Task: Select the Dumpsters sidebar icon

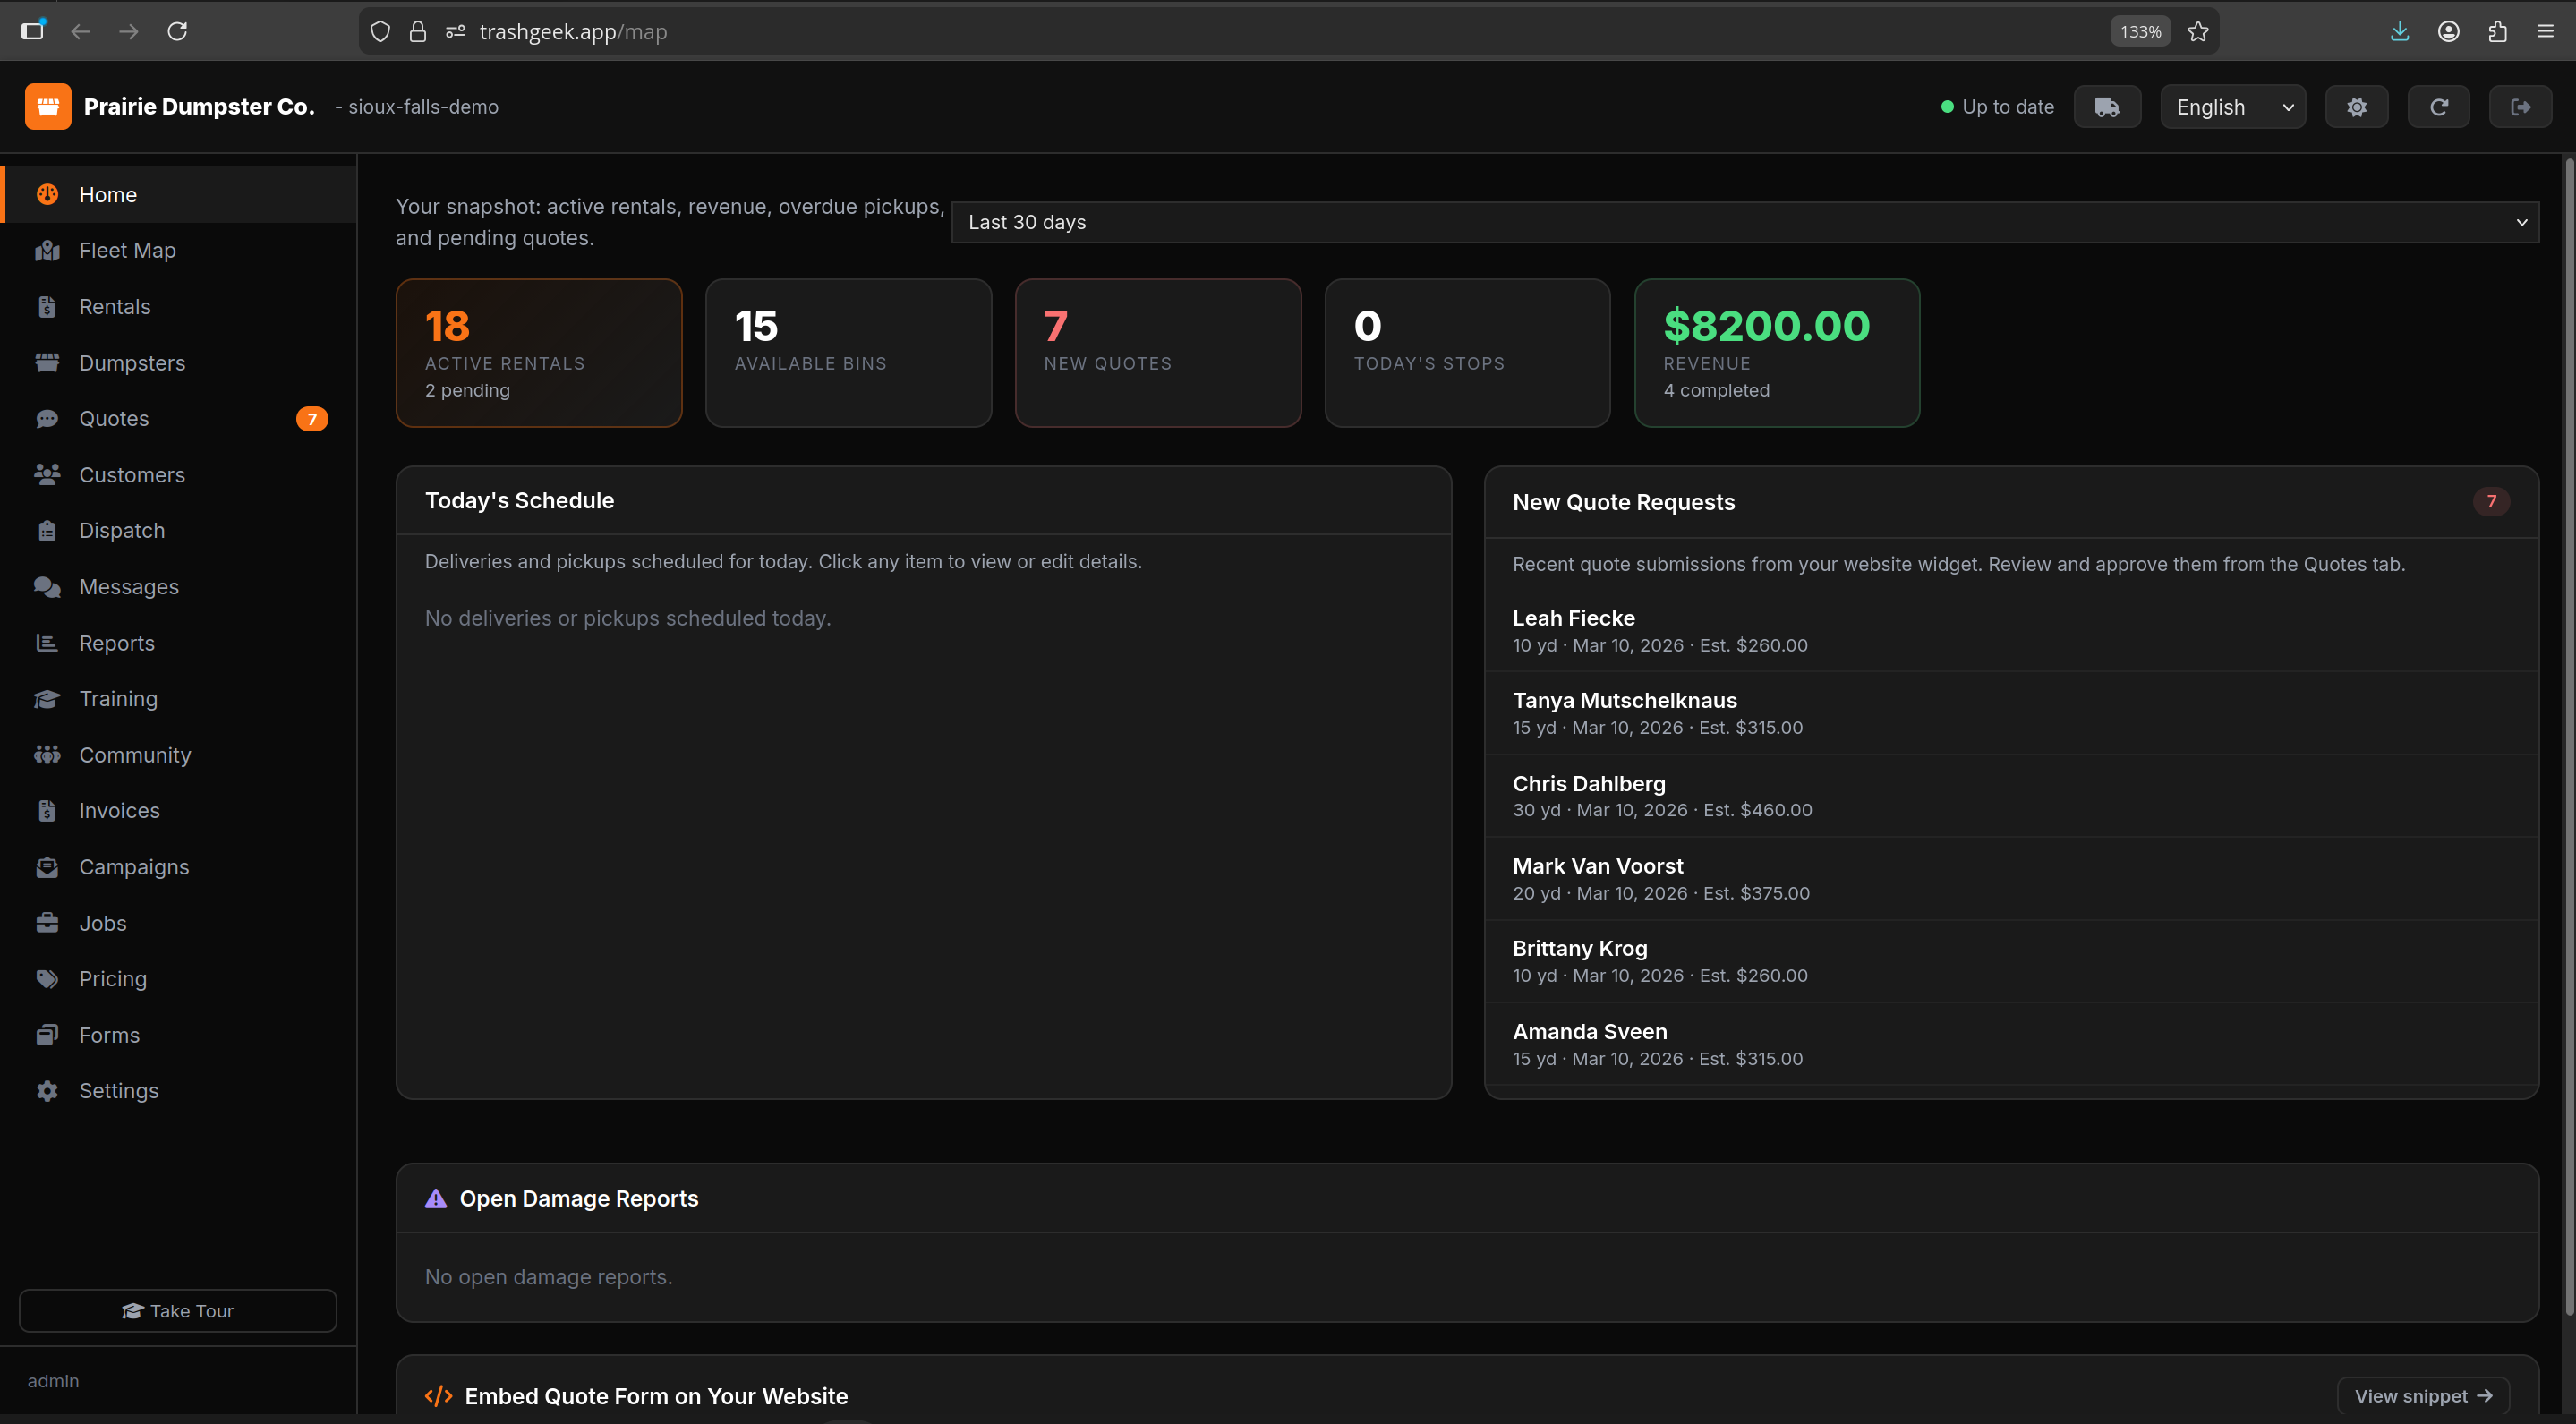Action: point(47,362)
